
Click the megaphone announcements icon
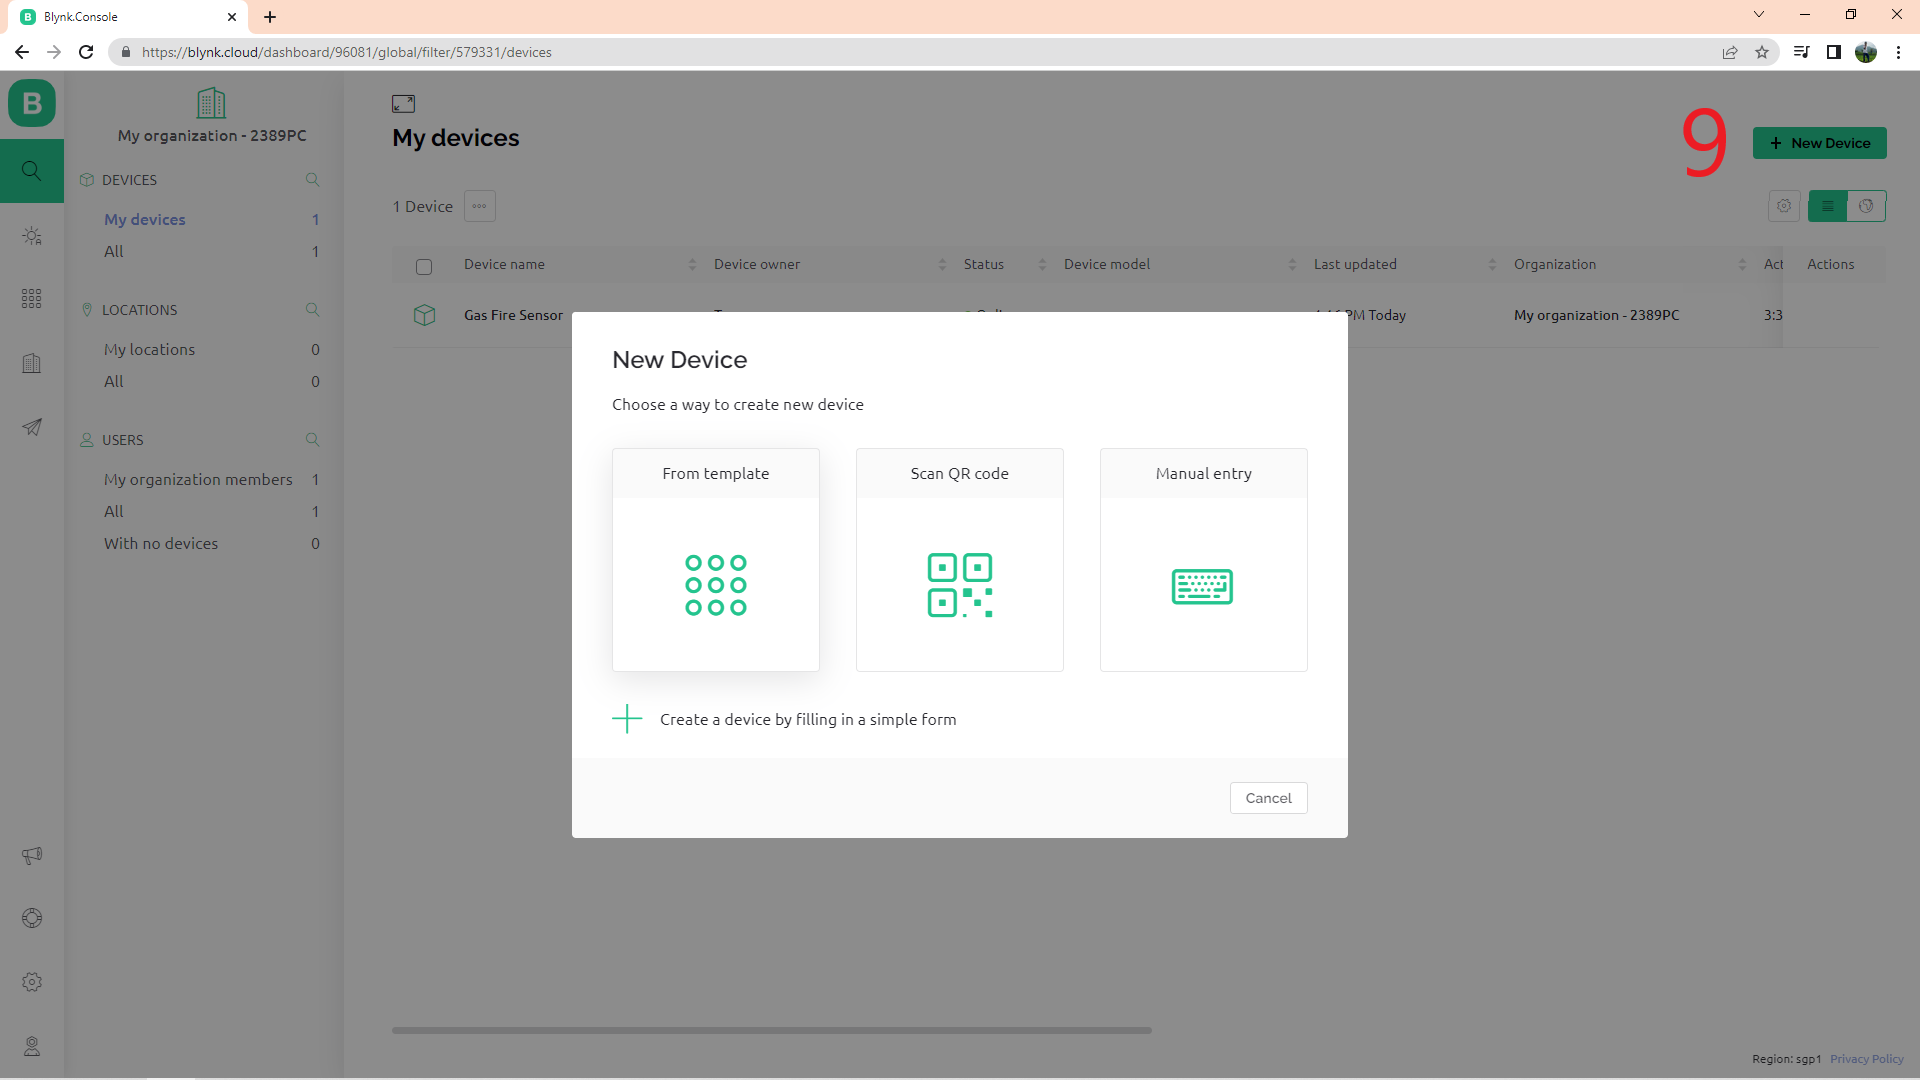point(32,855)
